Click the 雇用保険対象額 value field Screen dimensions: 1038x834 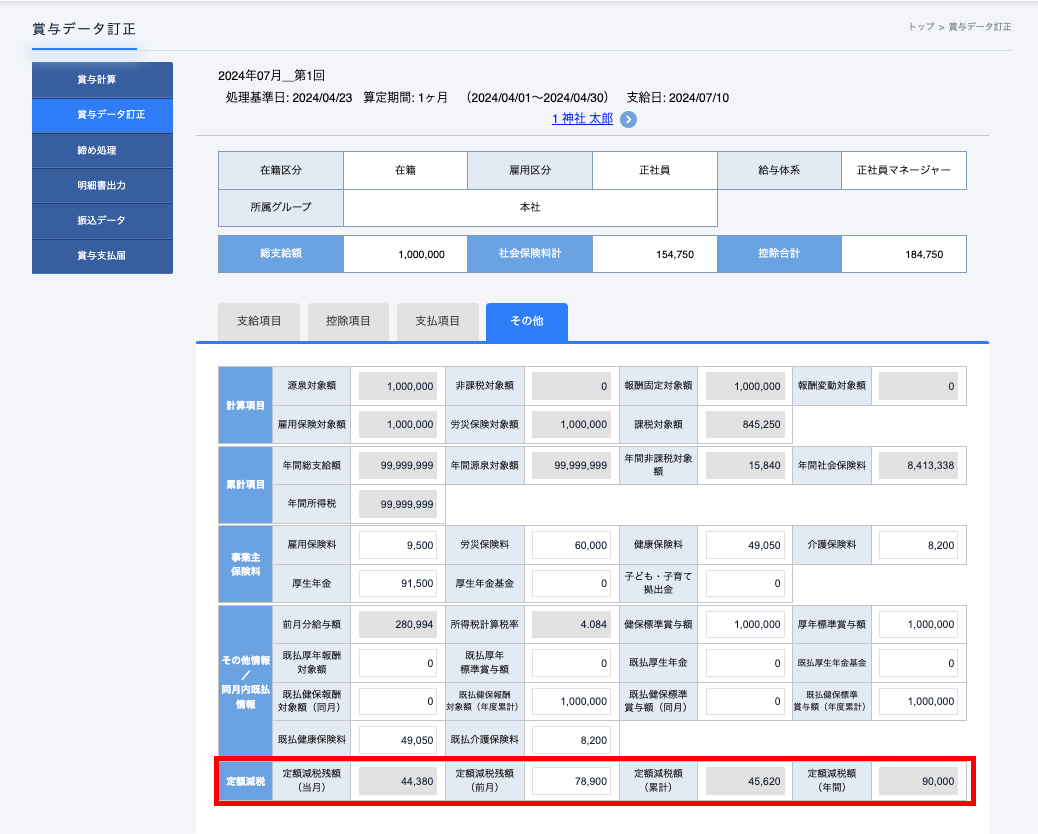398,424
